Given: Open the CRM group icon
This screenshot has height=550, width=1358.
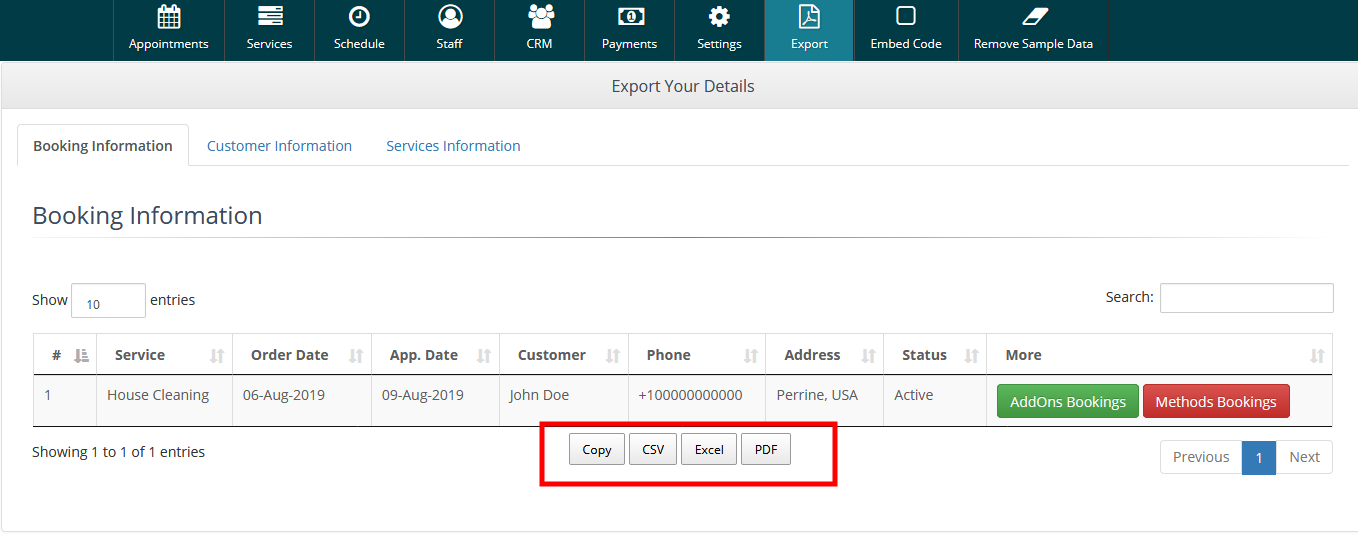Looking at the screenshot, I should pos(540,17).
